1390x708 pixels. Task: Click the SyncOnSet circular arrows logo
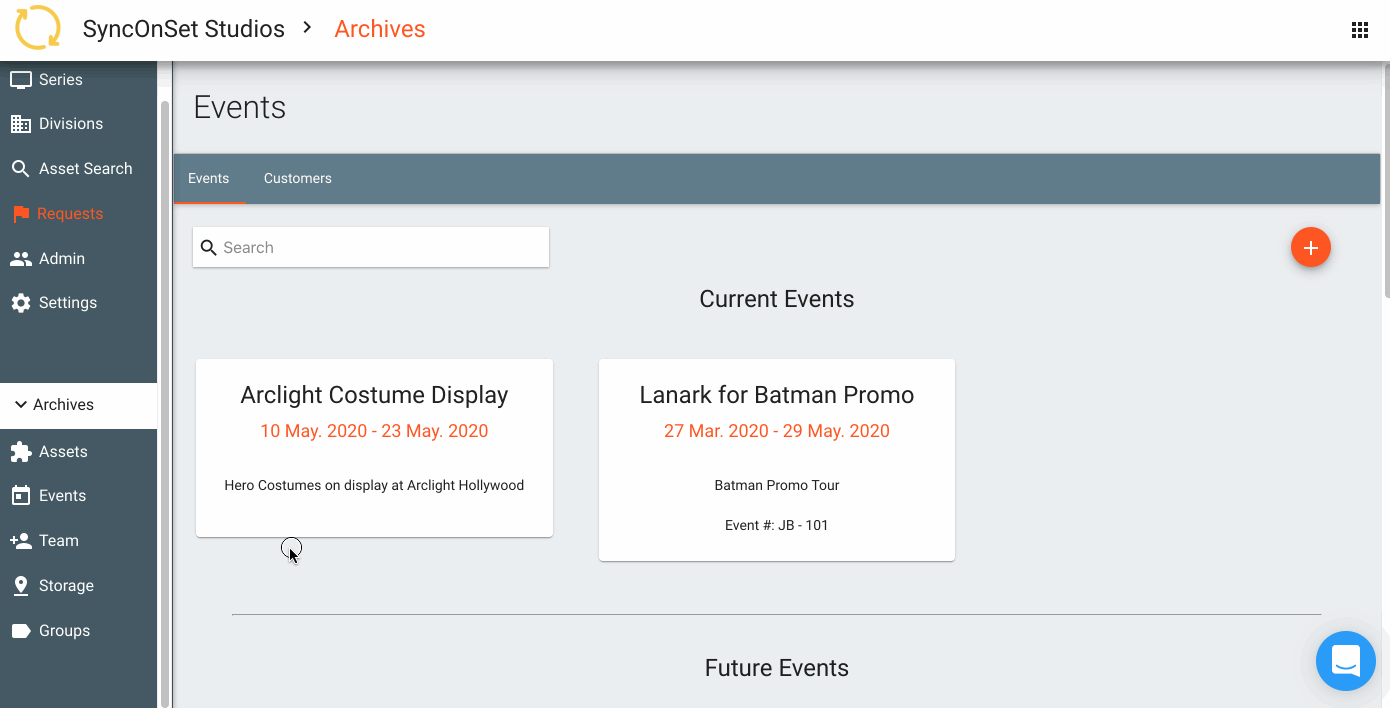pos(38,28)
